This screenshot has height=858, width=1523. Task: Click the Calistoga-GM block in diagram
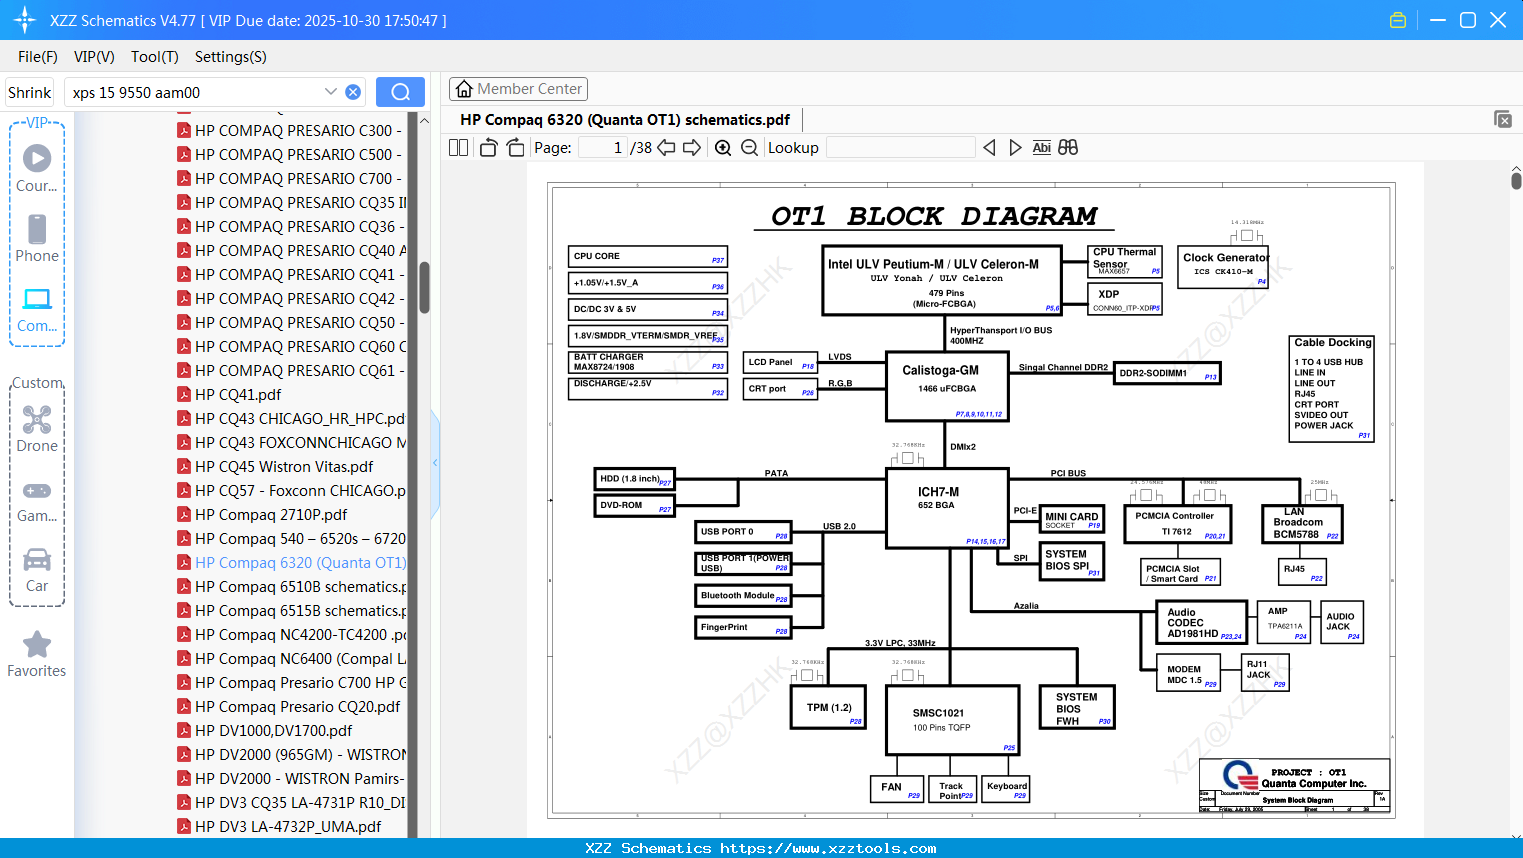pyautogui.click(x=947, y=385)
